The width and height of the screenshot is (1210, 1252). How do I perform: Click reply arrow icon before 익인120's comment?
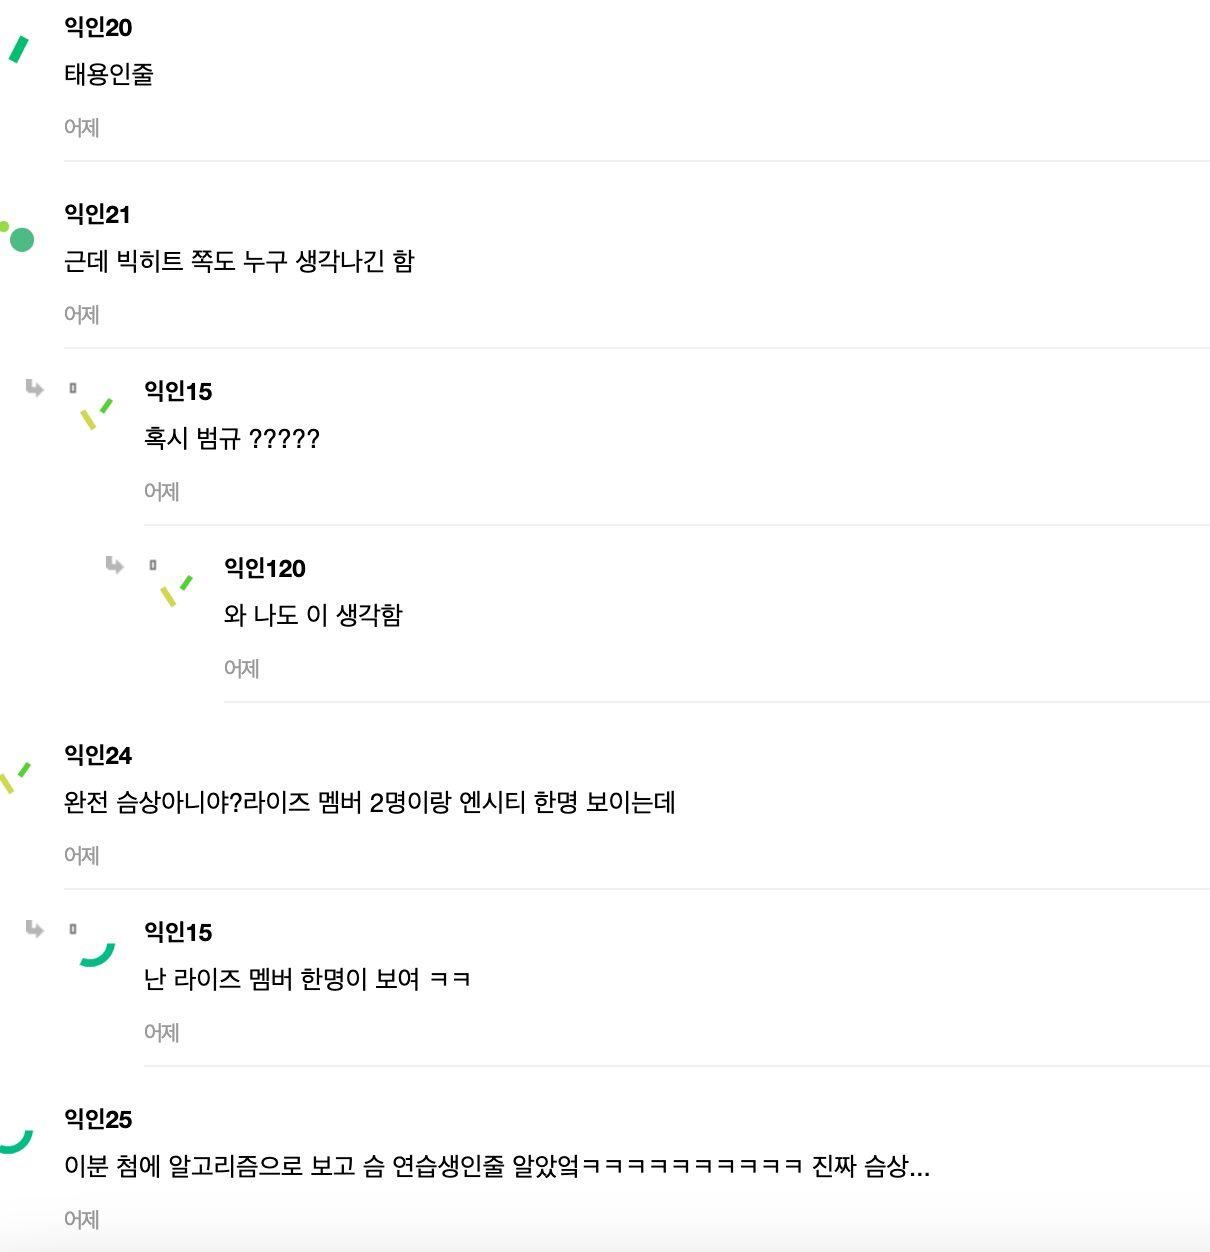(115, 566)
